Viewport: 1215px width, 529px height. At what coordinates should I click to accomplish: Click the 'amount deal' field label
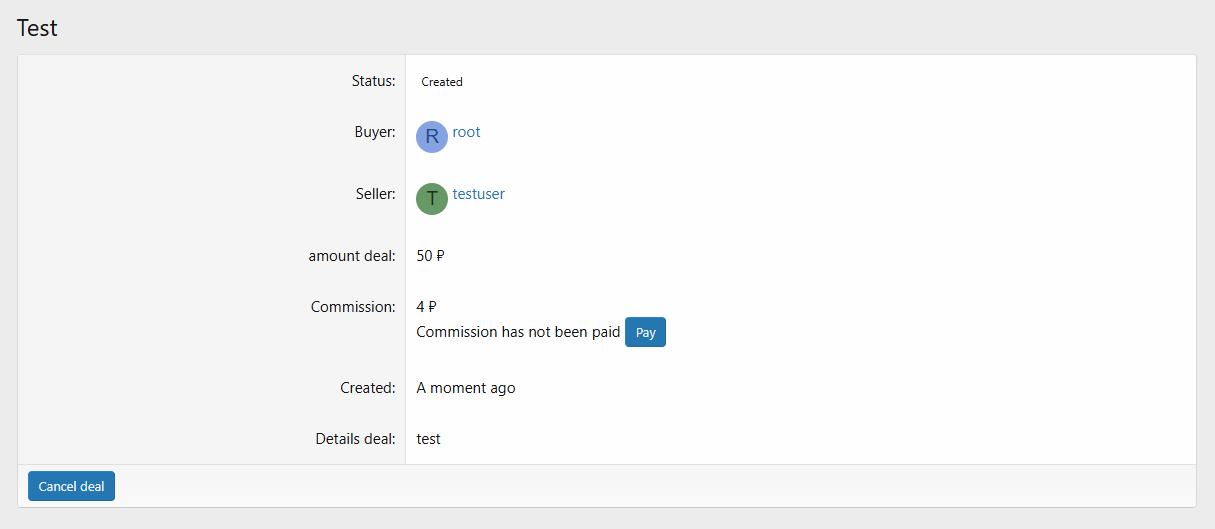[x=352, y=256]
